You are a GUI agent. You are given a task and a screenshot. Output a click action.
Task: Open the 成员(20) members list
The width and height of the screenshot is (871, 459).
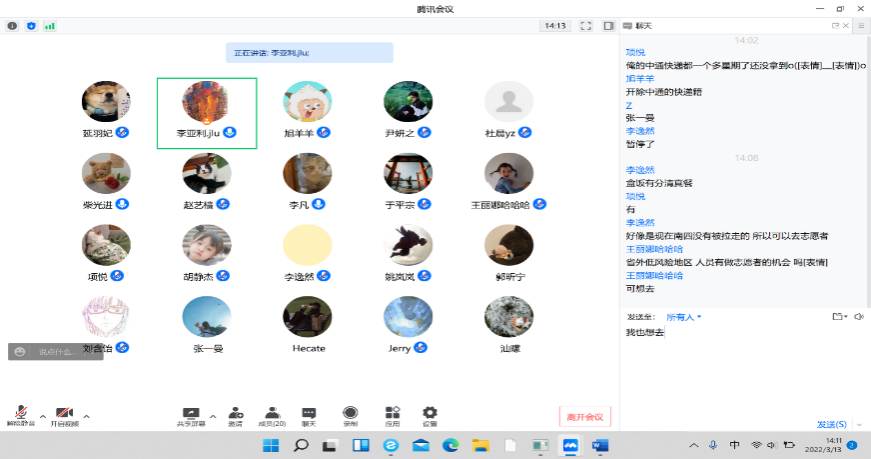(272, 413)
